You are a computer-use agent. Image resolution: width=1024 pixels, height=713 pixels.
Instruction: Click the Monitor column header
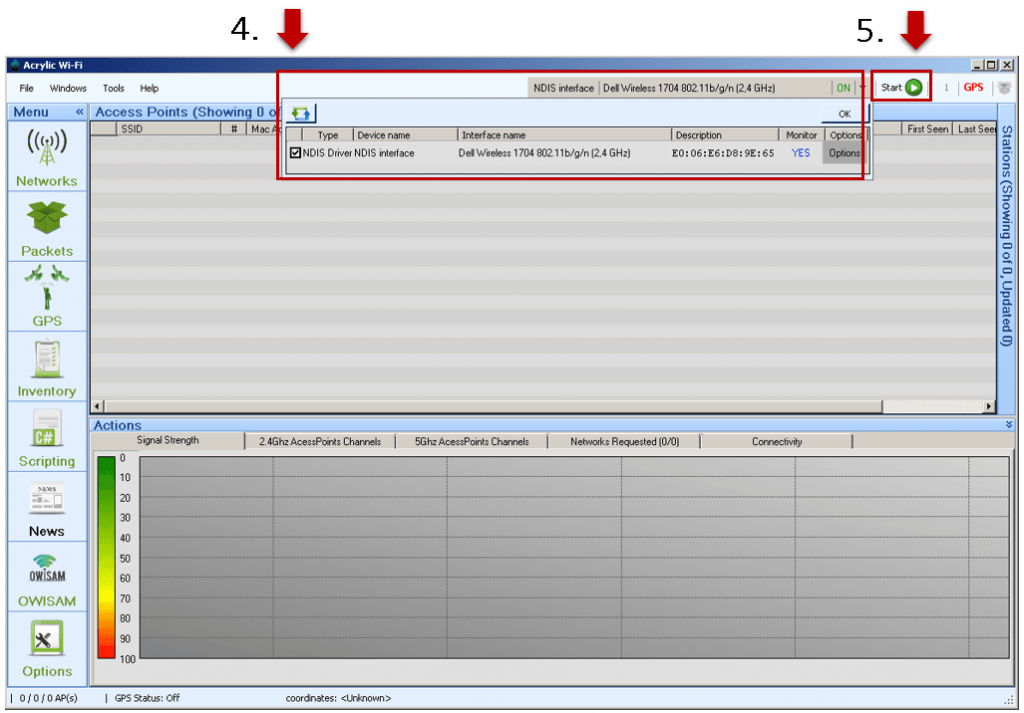point(801,135)
